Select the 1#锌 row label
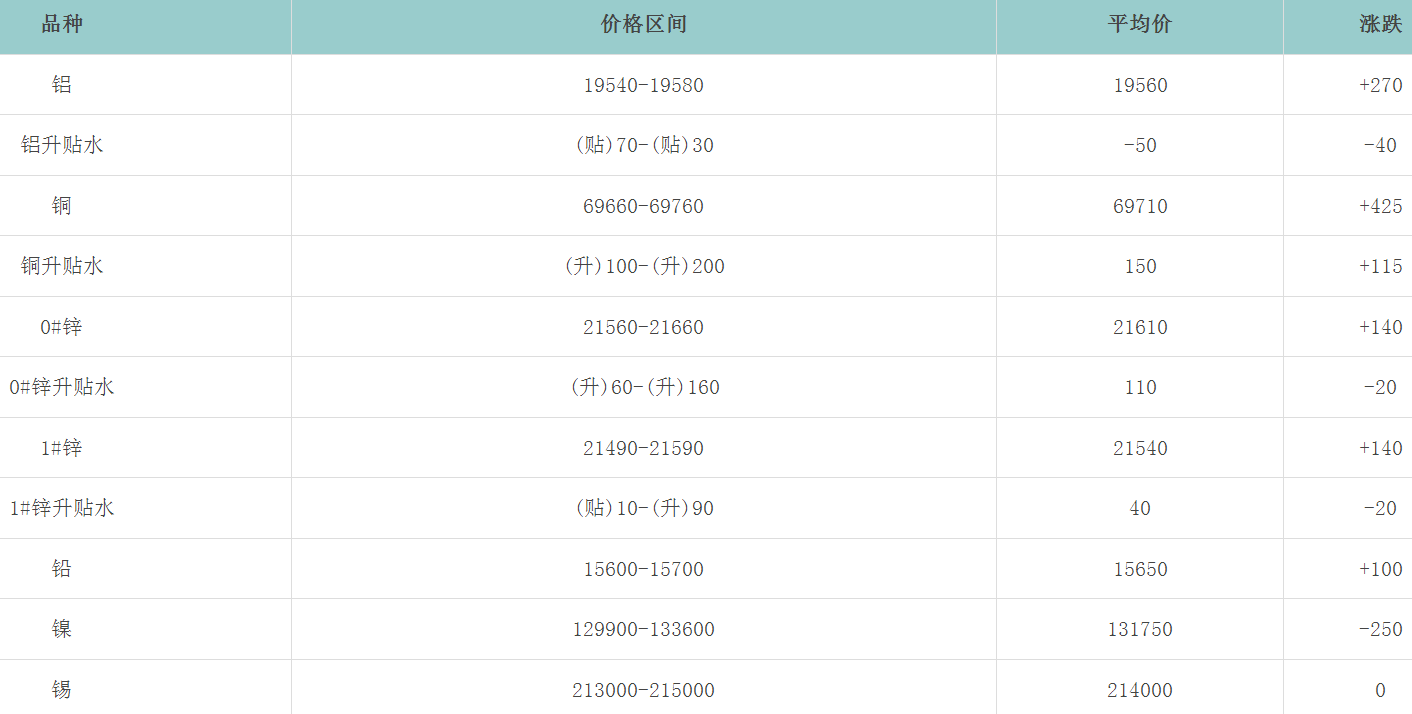 (62, 448)
